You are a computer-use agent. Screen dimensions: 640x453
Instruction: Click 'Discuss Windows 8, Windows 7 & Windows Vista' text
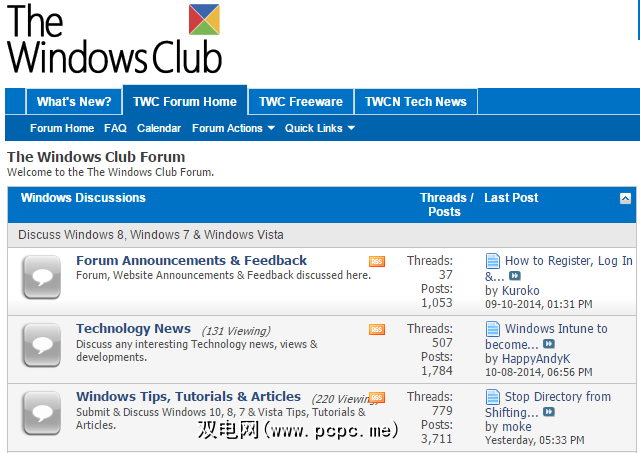pyautogui.click(x=151, y=235)
